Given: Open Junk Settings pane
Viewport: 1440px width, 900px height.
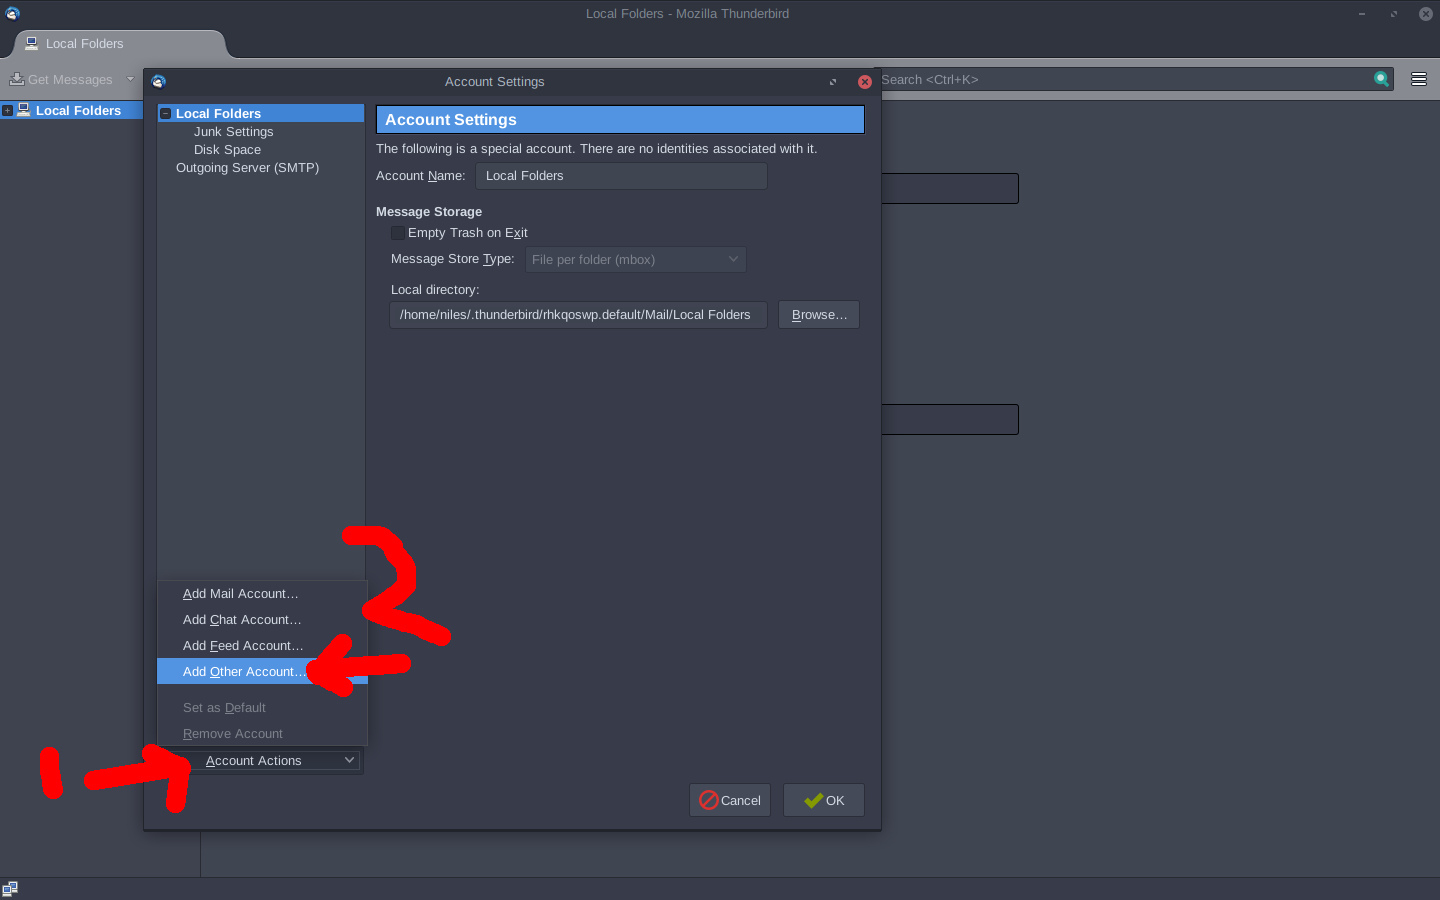Looking at the screenshot, I should (x=233, y=132).
